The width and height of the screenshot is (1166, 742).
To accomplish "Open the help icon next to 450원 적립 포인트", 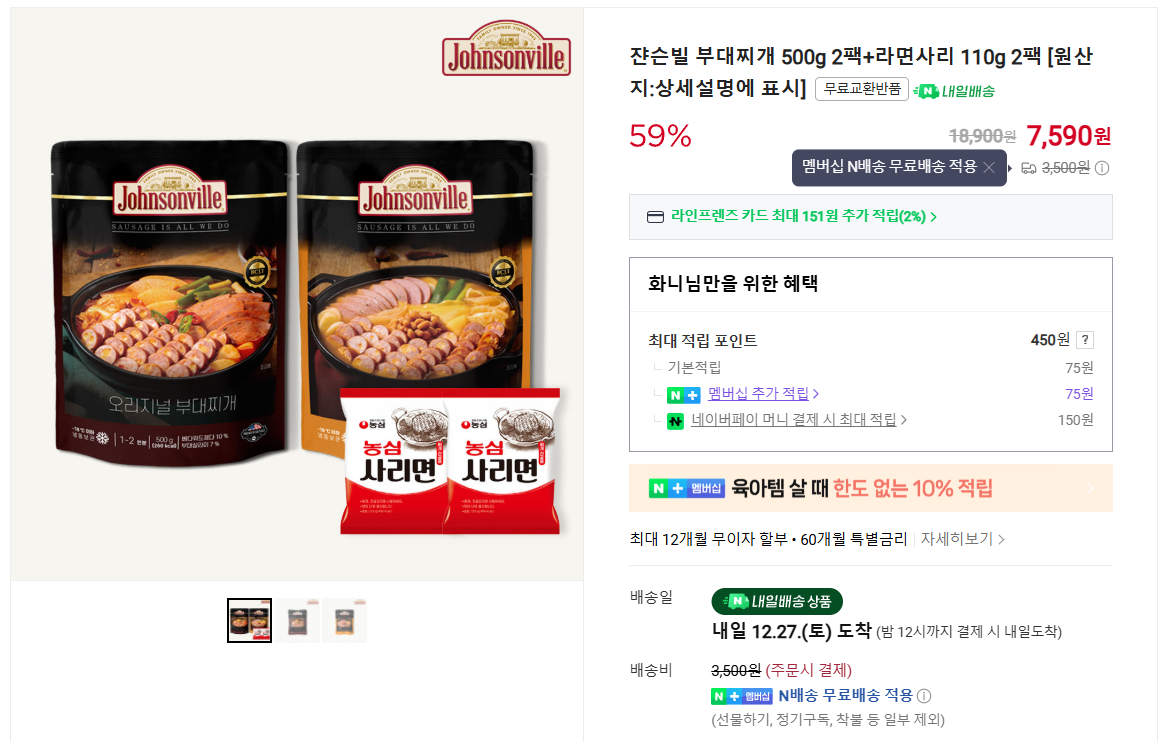I will [x=1083, y=340].
